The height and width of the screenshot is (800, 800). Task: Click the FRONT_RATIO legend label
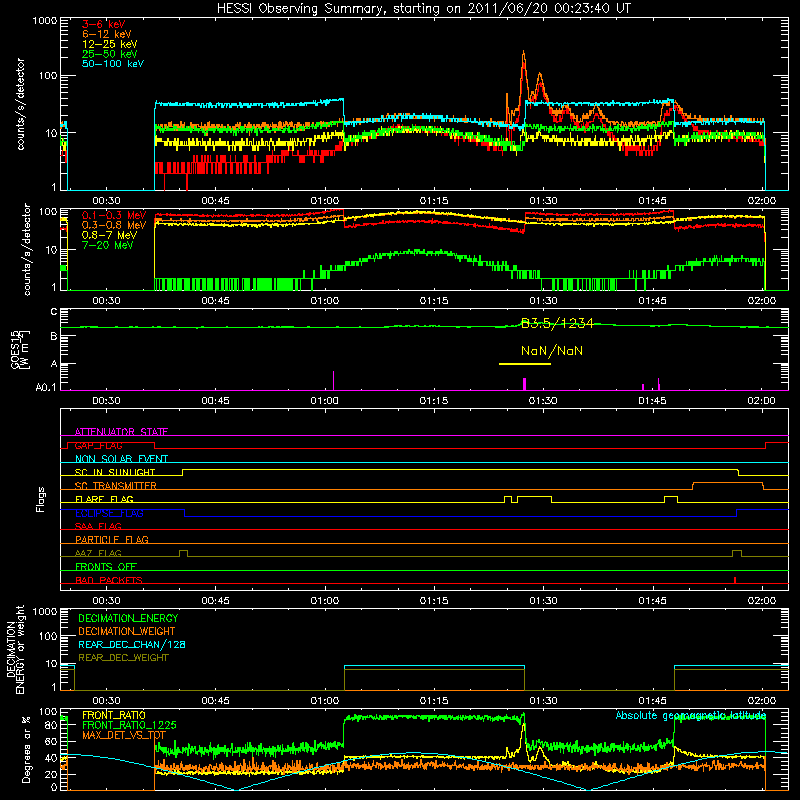[114, 715]
